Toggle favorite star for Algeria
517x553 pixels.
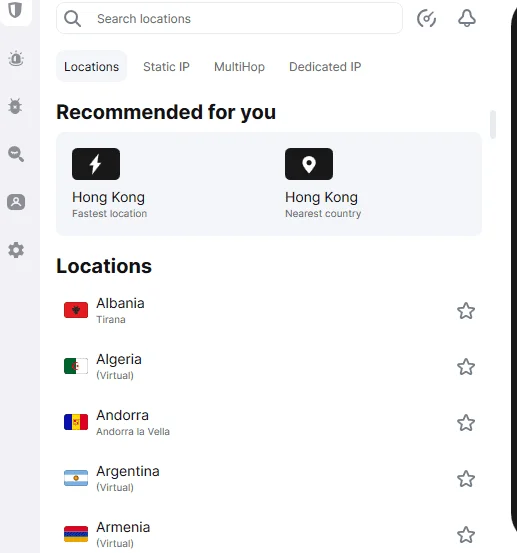(x=466, y=367)
